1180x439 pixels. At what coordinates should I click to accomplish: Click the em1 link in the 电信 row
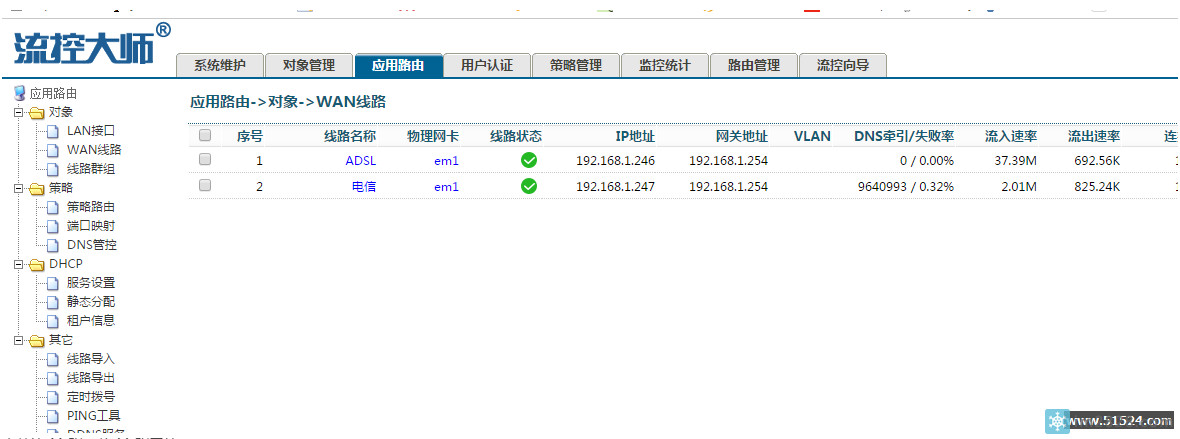point(446,186)
